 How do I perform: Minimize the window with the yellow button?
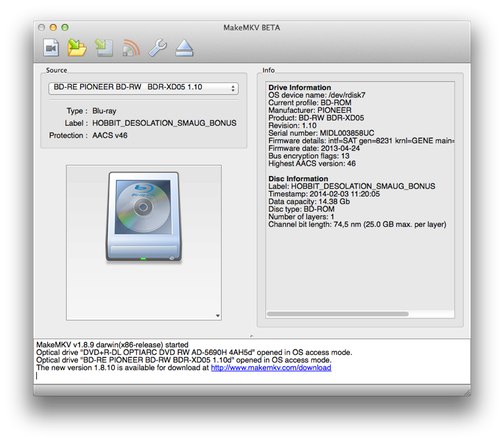(x=53, y=27)
